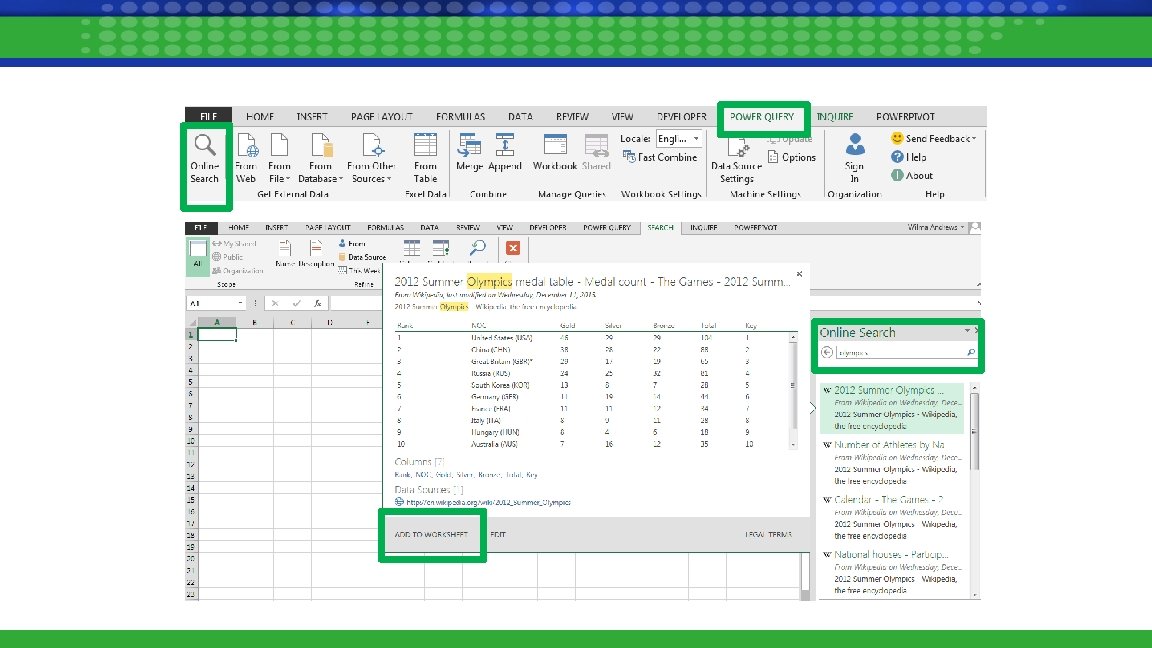This screenshot has width=1152, height=648.
Task: Select the 2012 Summer Olympics search result
Action: coord(891,408)
